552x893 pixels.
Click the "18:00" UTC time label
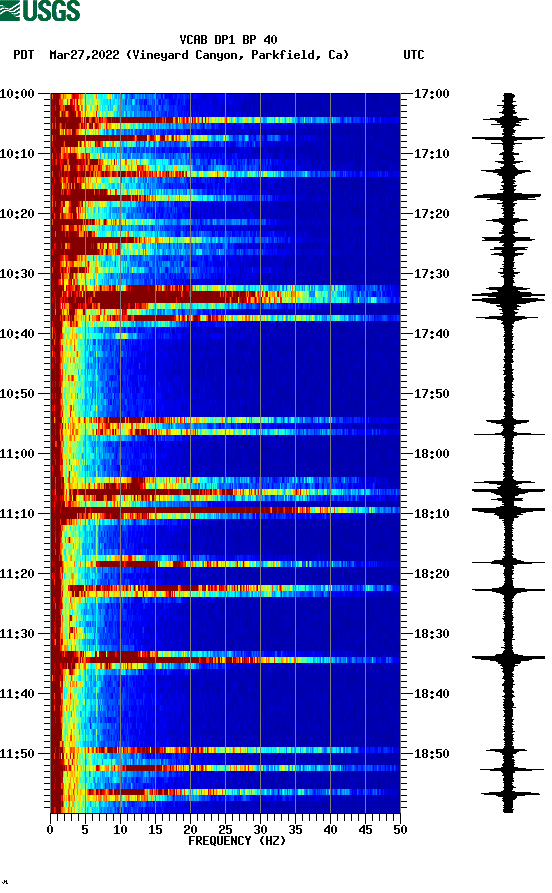click(x=432, y=453)
